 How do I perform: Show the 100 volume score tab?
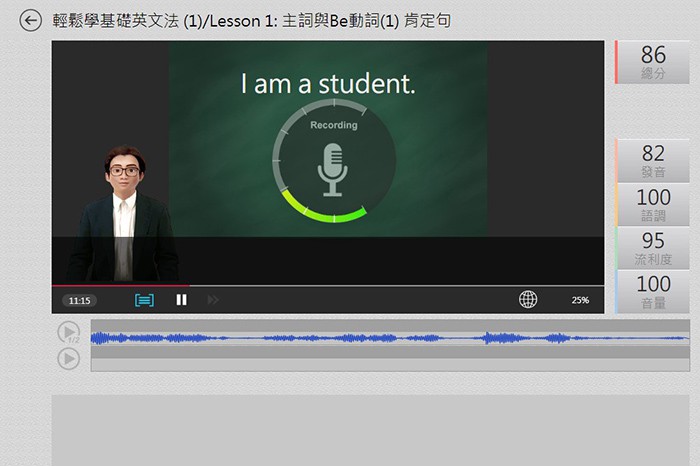tap(652, 291)
